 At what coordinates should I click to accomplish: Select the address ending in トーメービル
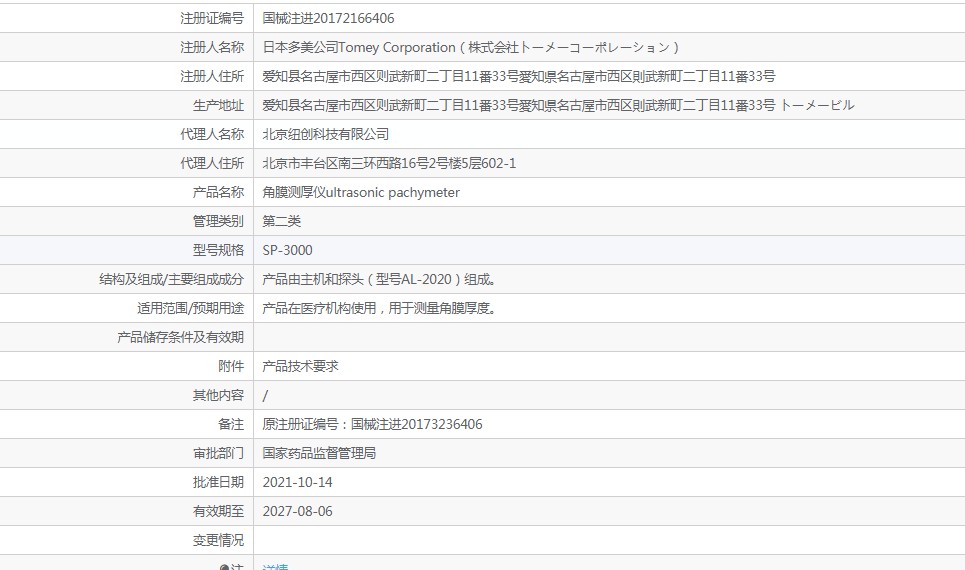coord(558,105)
